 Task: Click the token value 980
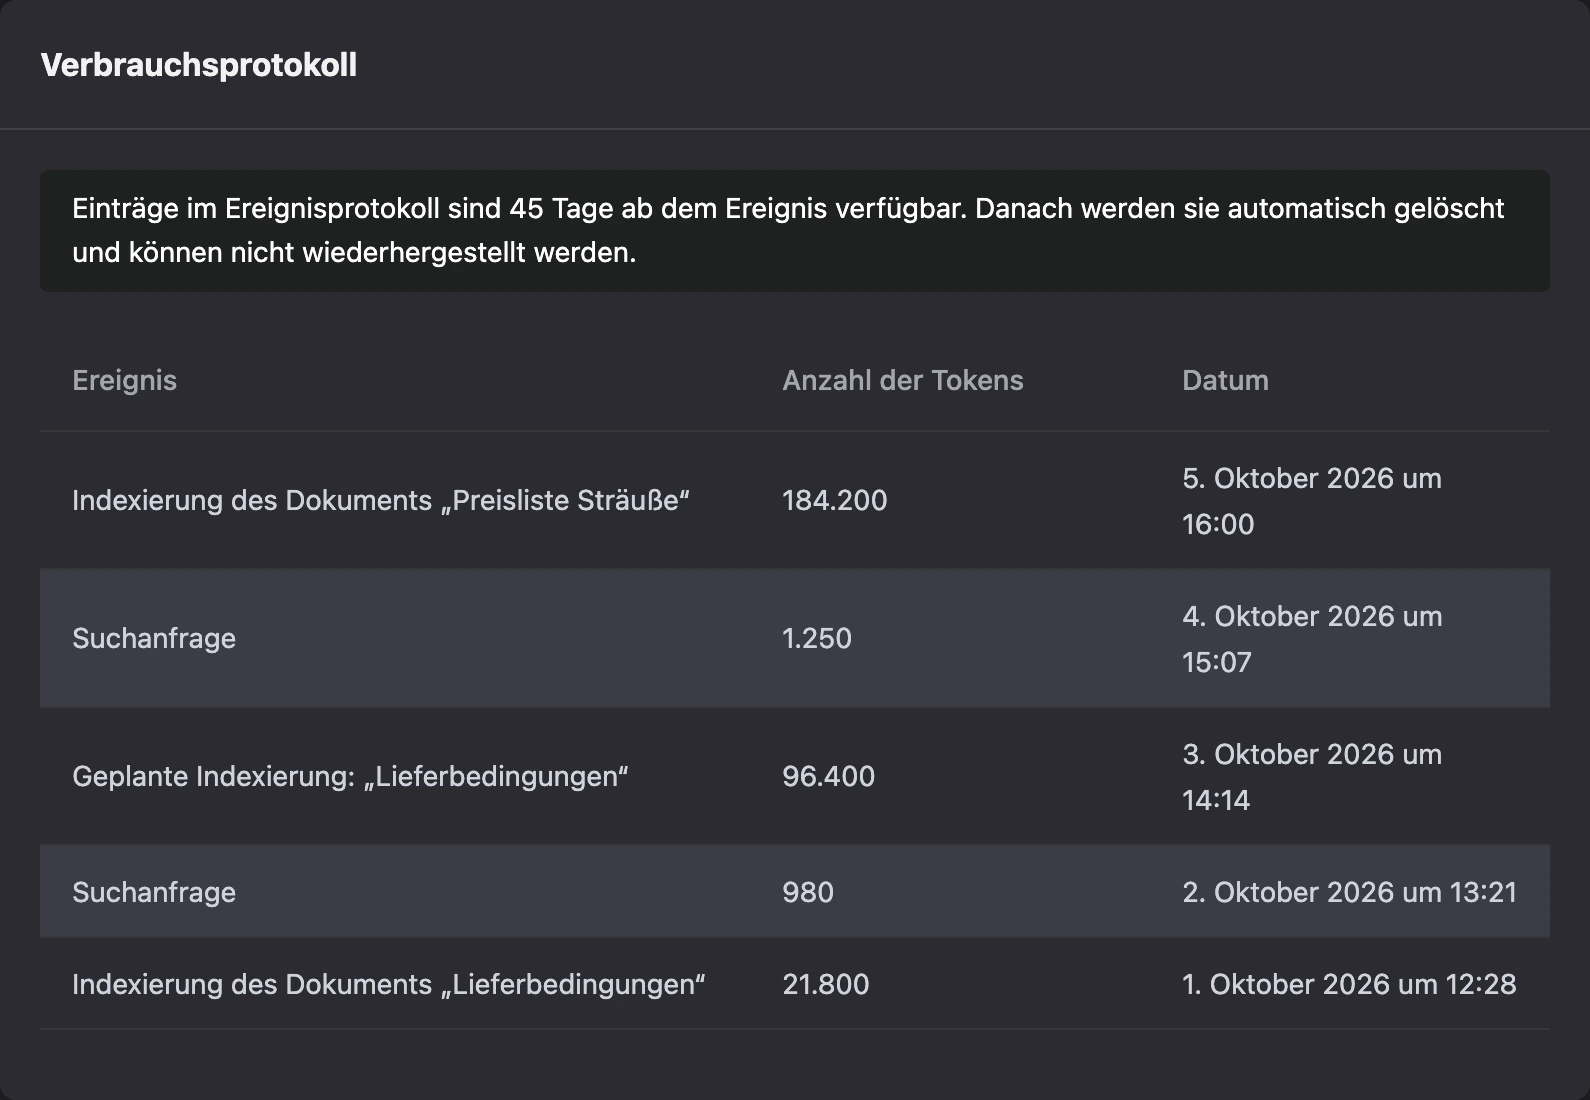(808, 892)
